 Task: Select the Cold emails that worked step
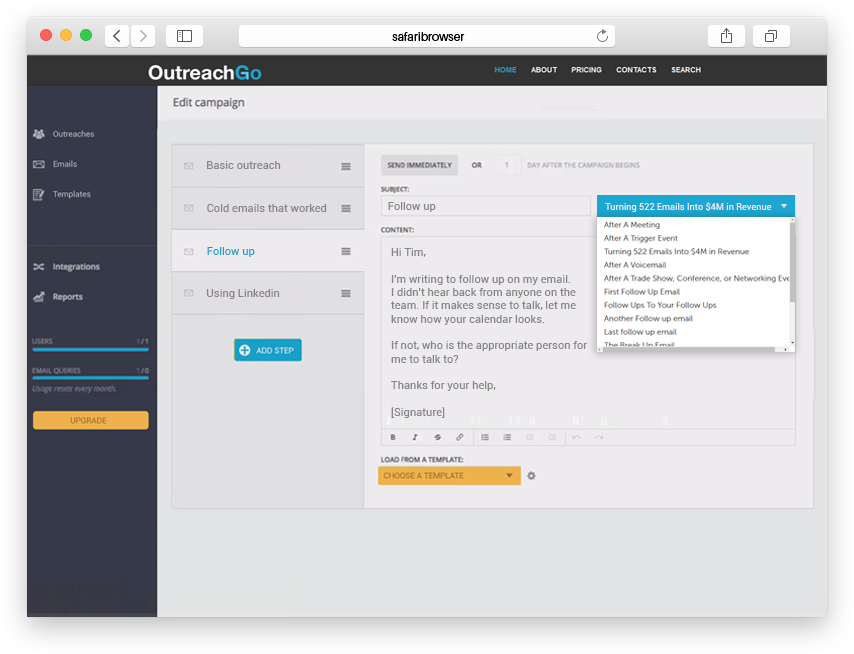268,209
